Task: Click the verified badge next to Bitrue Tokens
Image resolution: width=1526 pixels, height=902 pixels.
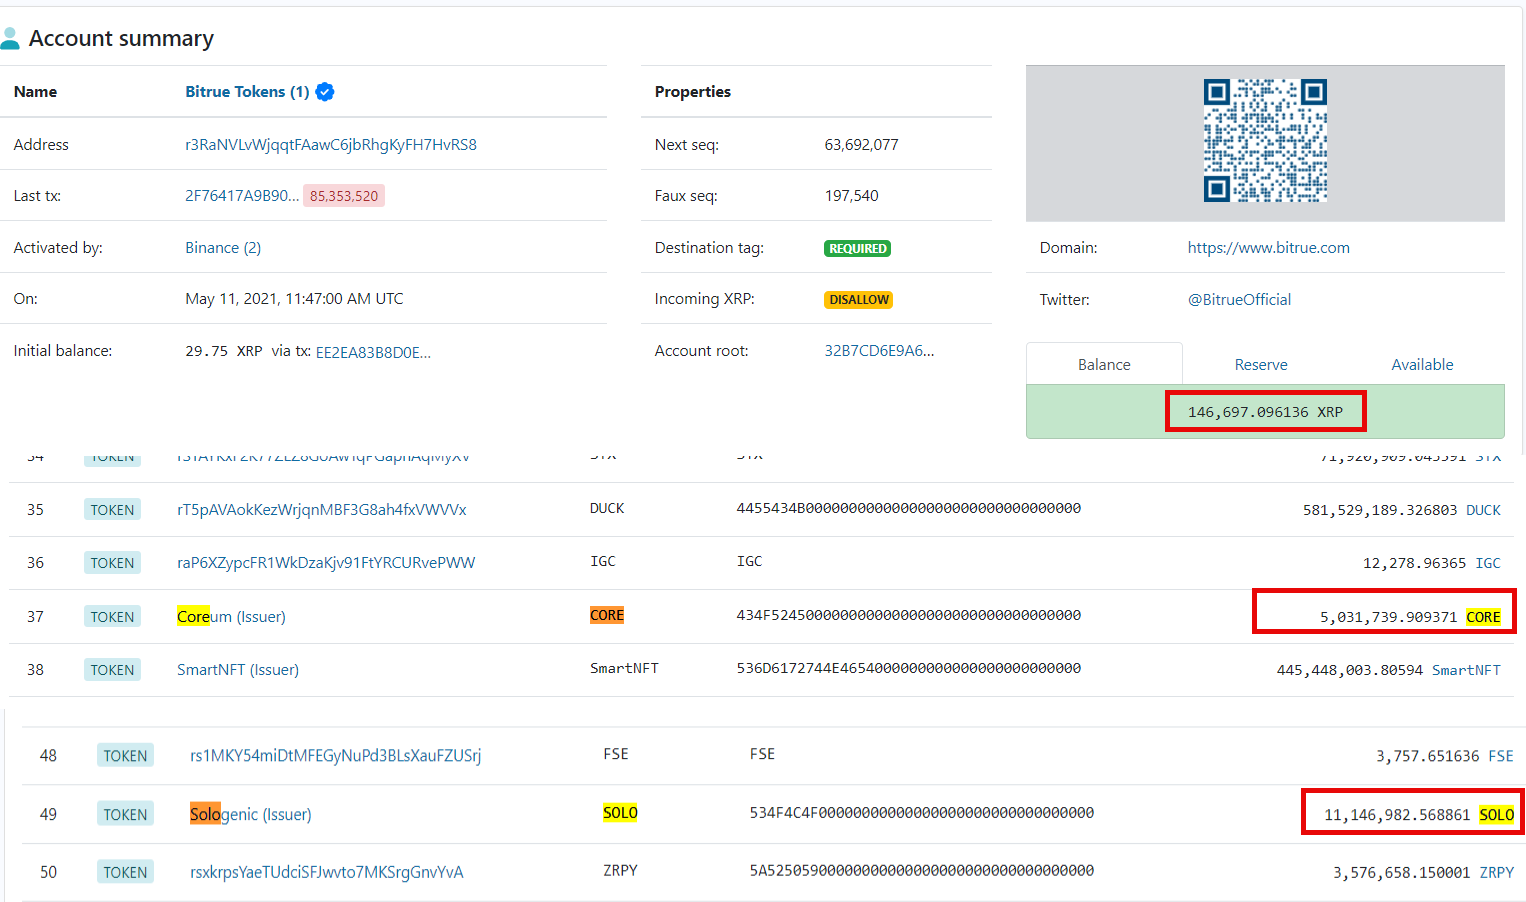Action: click(x=325, y=92)
